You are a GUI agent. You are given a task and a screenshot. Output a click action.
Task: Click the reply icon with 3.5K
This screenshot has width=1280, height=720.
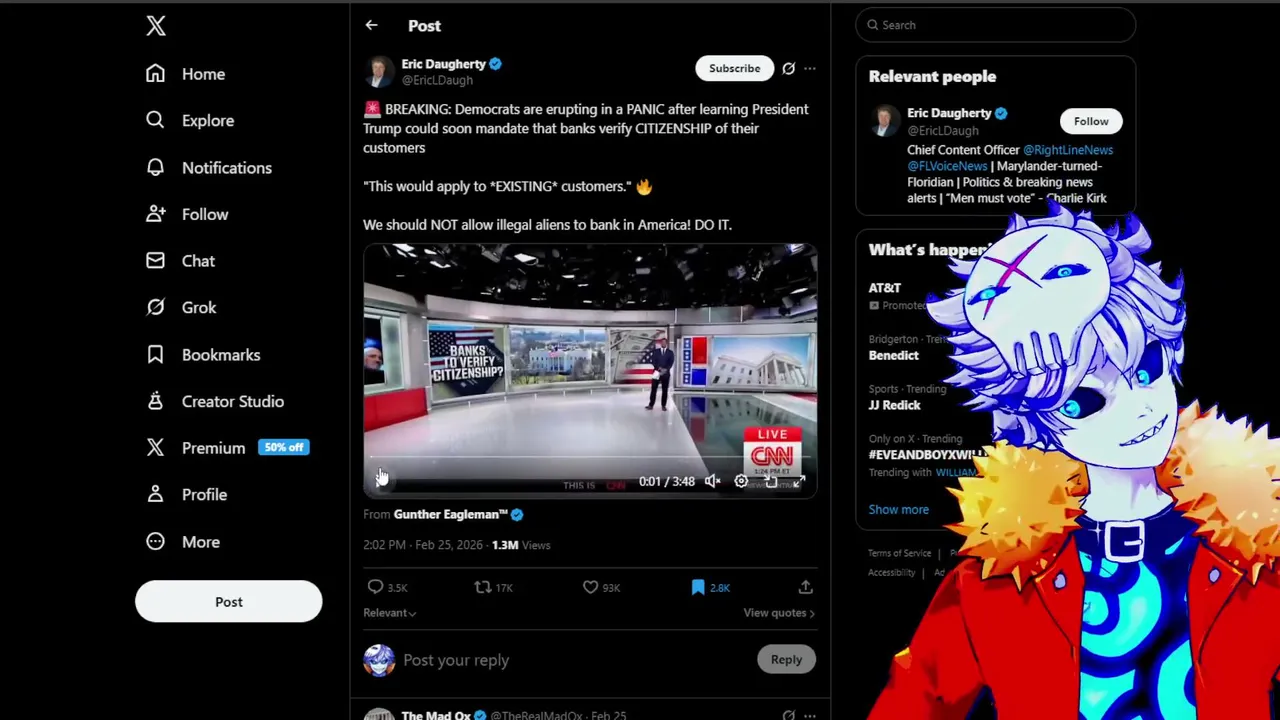375,588
